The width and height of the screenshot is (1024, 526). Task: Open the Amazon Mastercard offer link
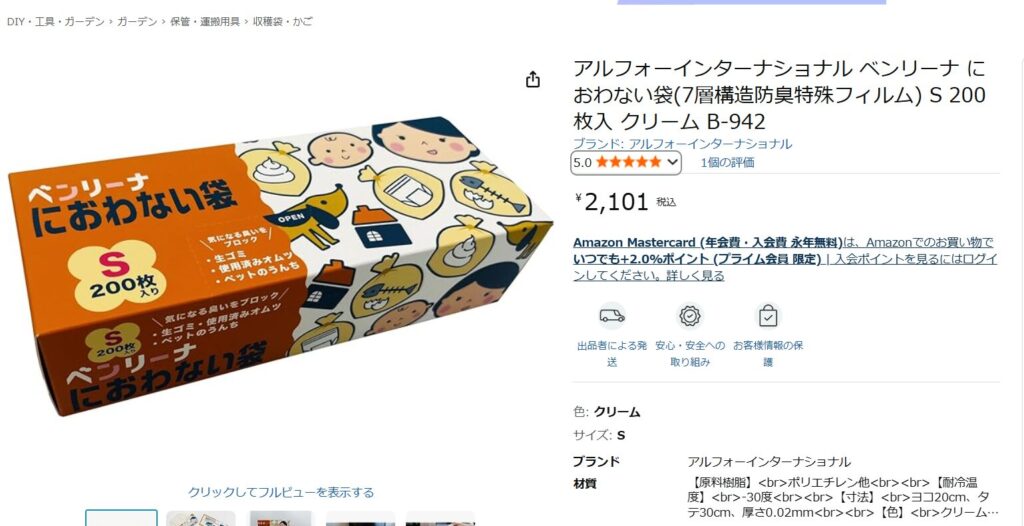(x=708, y=242)
